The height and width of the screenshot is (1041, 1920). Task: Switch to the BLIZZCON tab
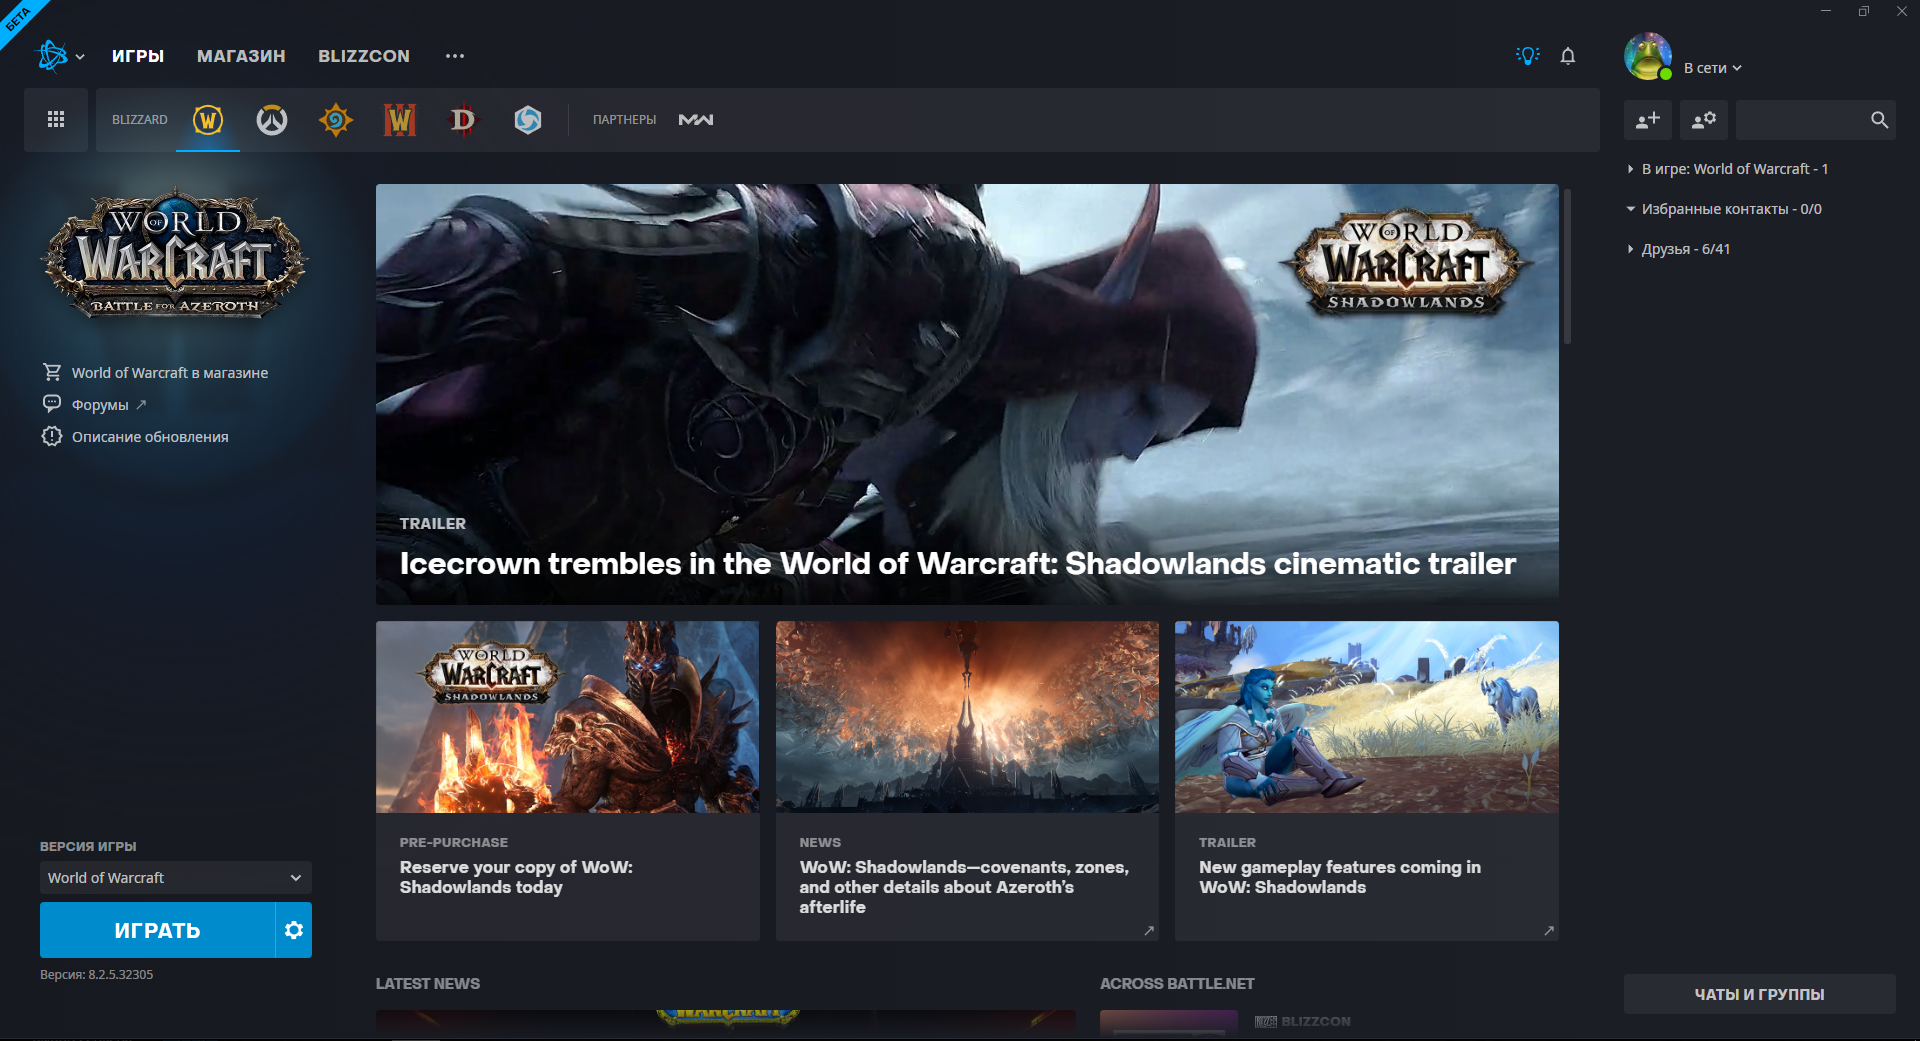click(x=364, y=56)
